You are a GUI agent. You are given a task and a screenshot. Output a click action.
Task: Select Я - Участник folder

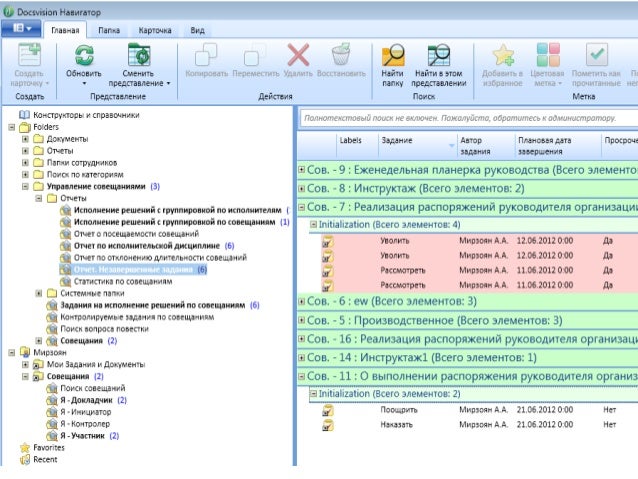83,436
